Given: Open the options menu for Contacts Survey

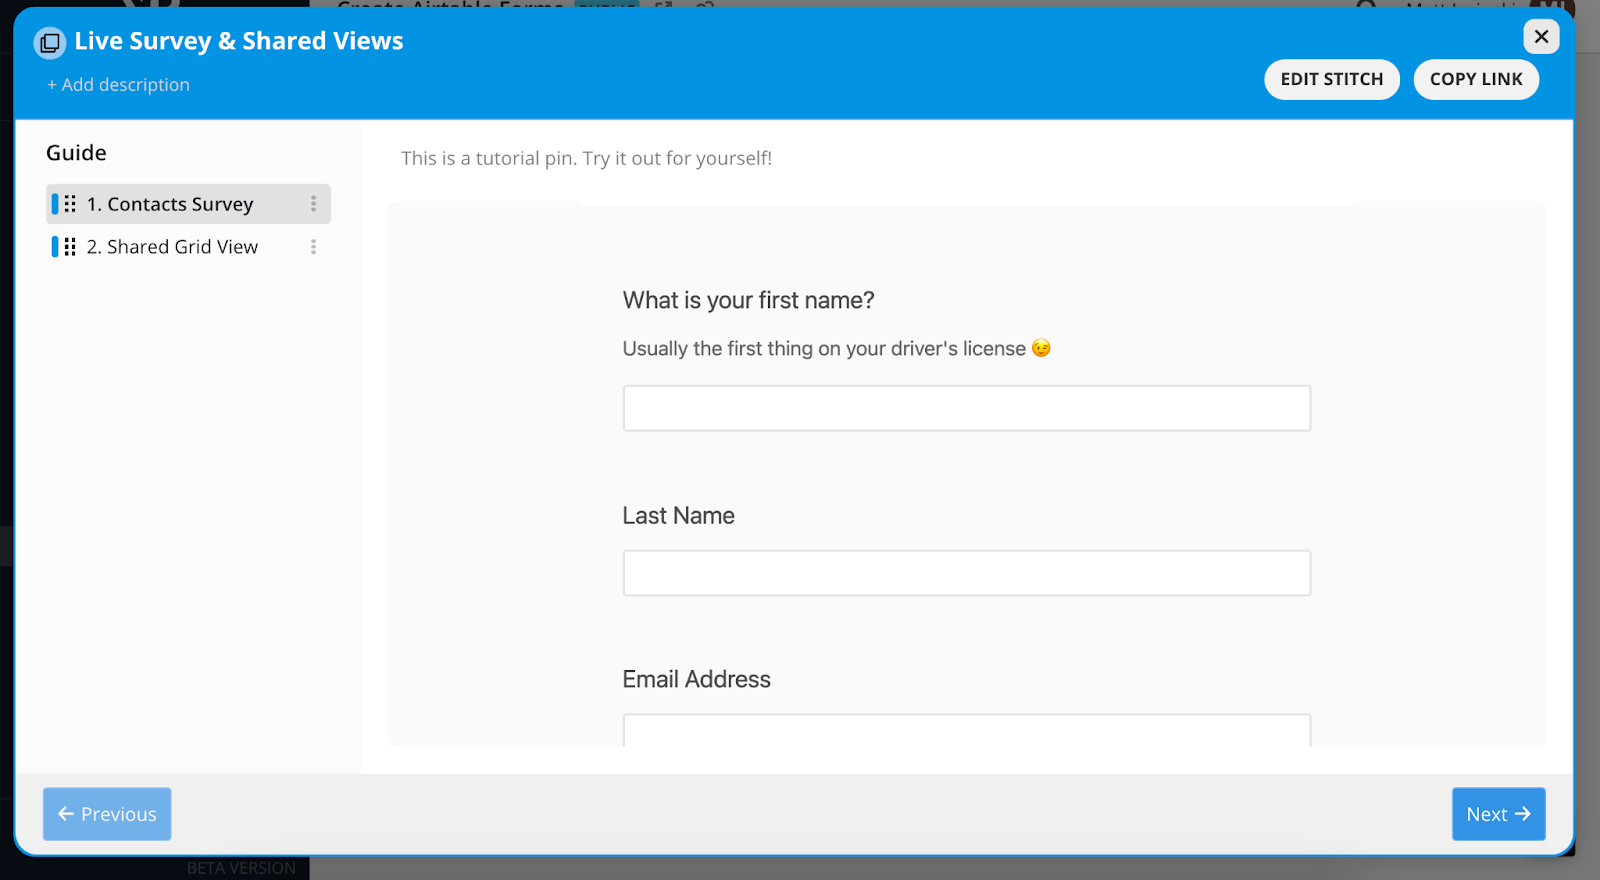Looking at the screenshot, I should 313,204.
